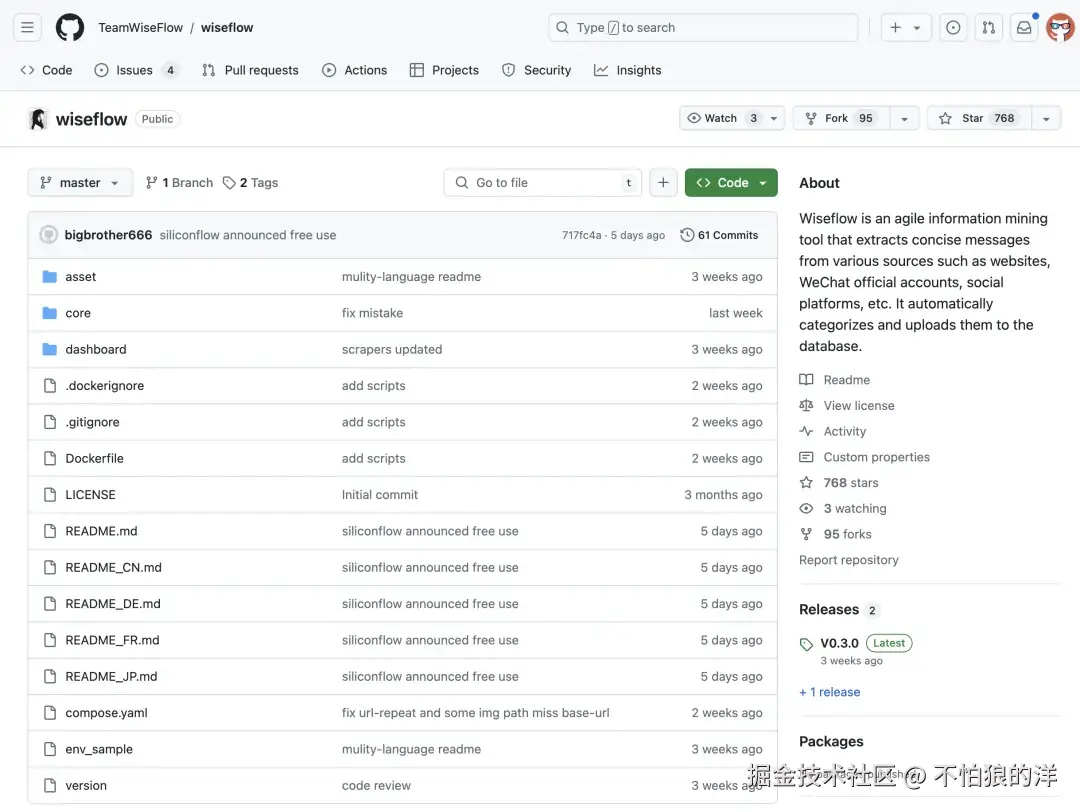The image size is (1080, 812).
Task: Open the TeamWiseFlow organization link
Action: click(x=141, y=28)
